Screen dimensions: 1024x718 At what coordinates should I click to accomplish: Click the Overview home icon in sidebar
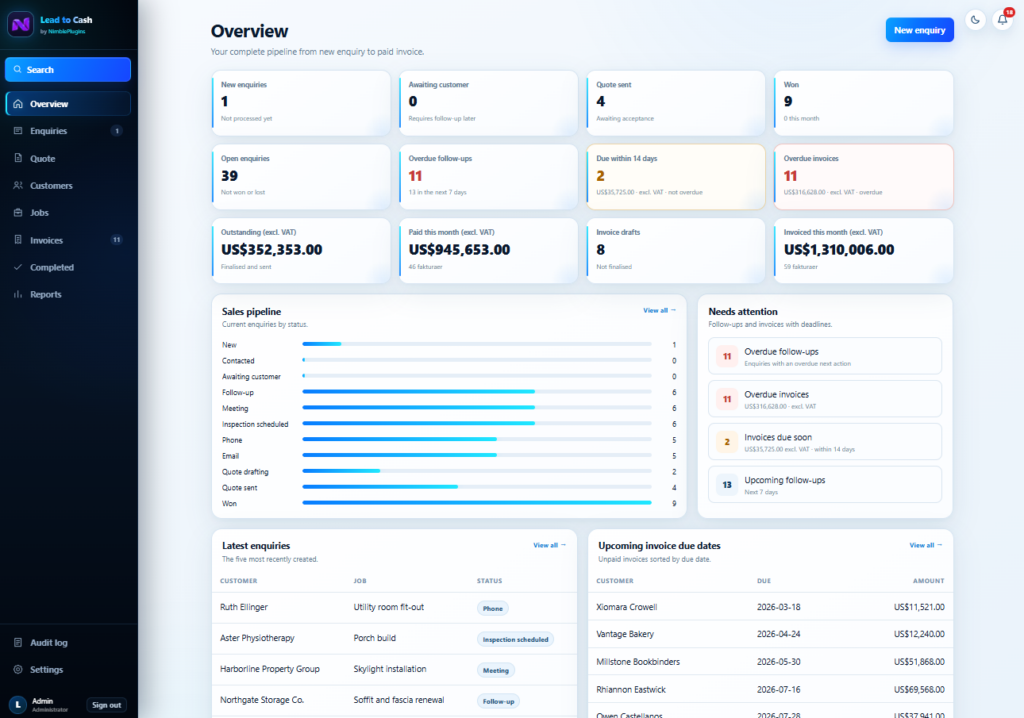coord(18,104)
